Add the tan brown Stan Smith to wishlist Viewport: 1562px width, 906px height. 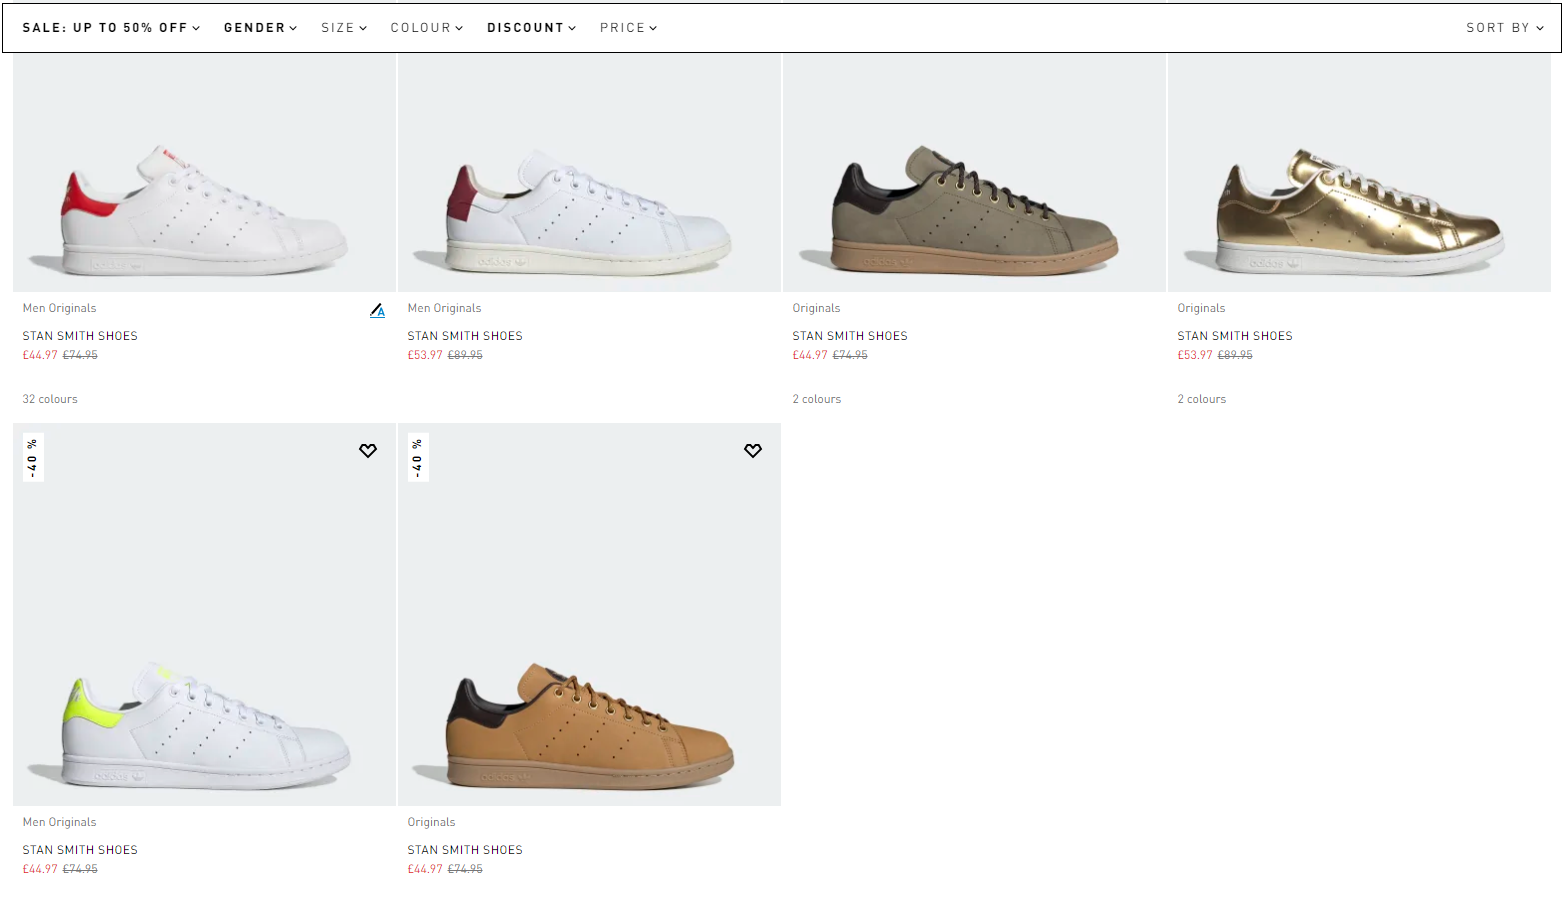[753, 451]
